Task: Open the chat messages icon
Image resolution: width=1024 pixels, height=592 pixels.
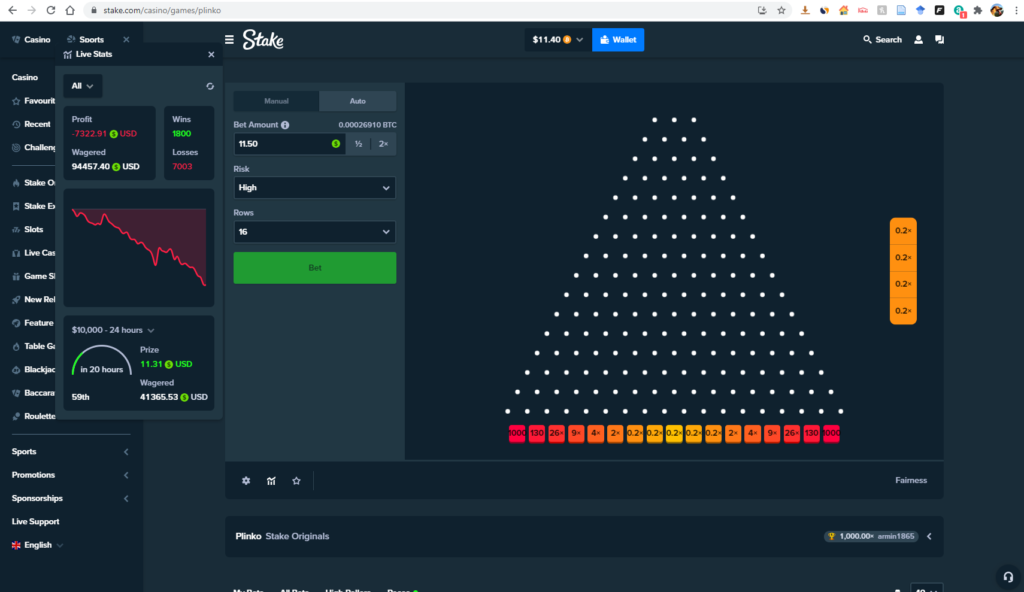Action: click(939, 40)
